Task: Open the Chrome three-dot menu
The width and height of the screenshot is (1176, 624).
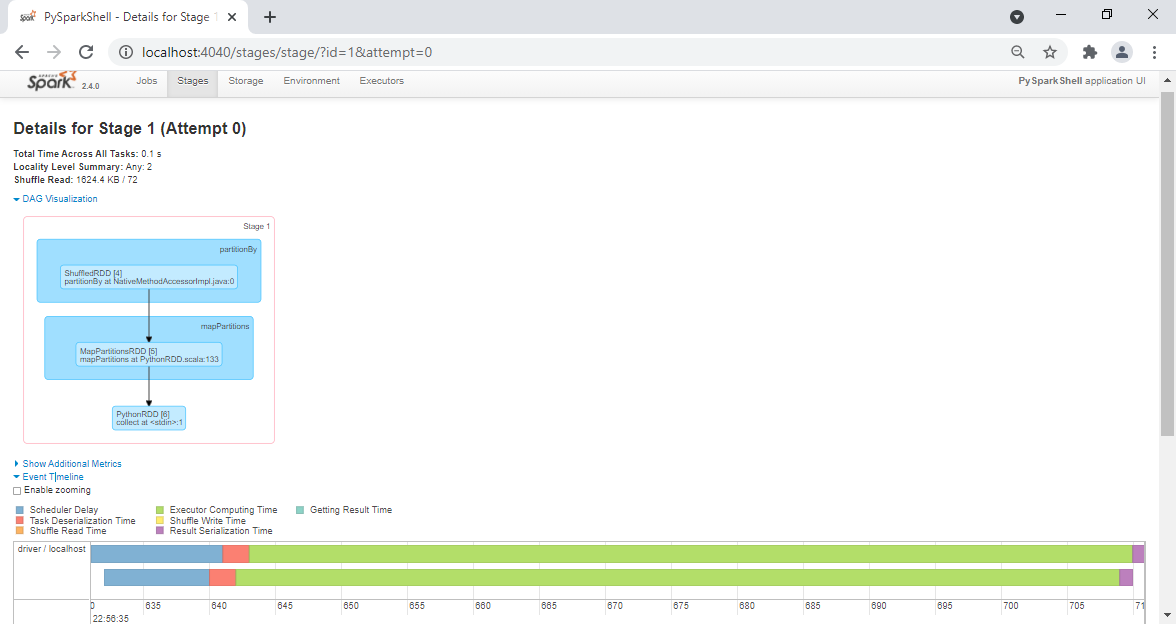Action: point(1155,52)
